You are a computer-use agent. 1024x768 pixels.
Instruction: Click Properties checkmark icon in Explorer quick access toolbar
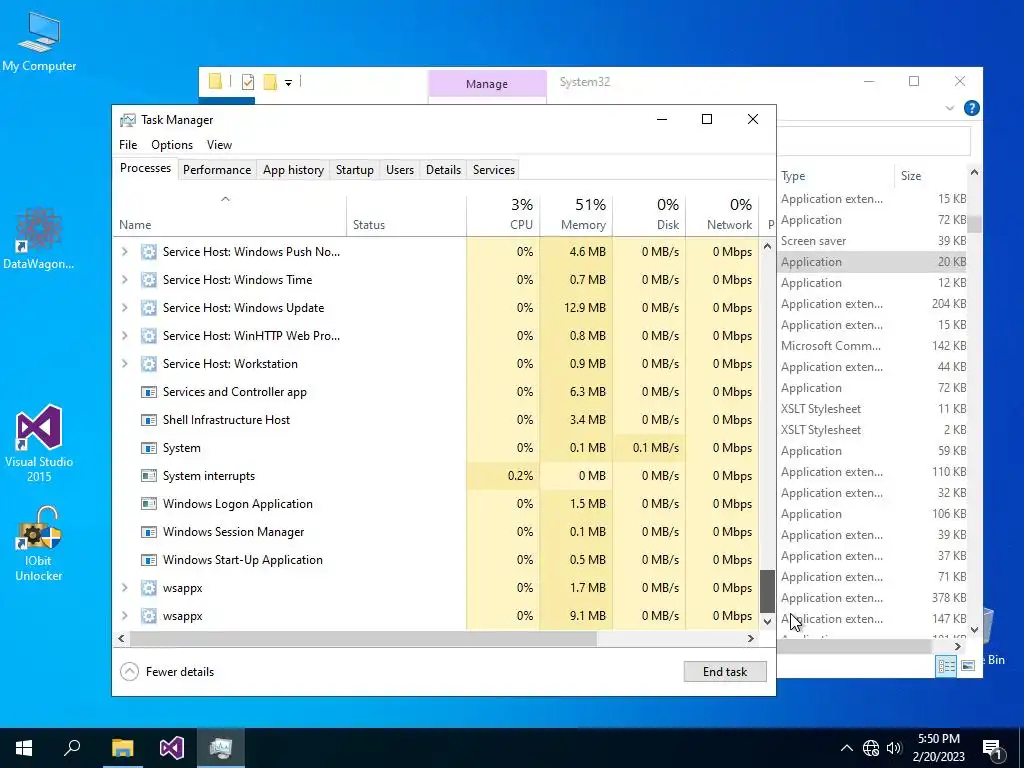[248, 82]
